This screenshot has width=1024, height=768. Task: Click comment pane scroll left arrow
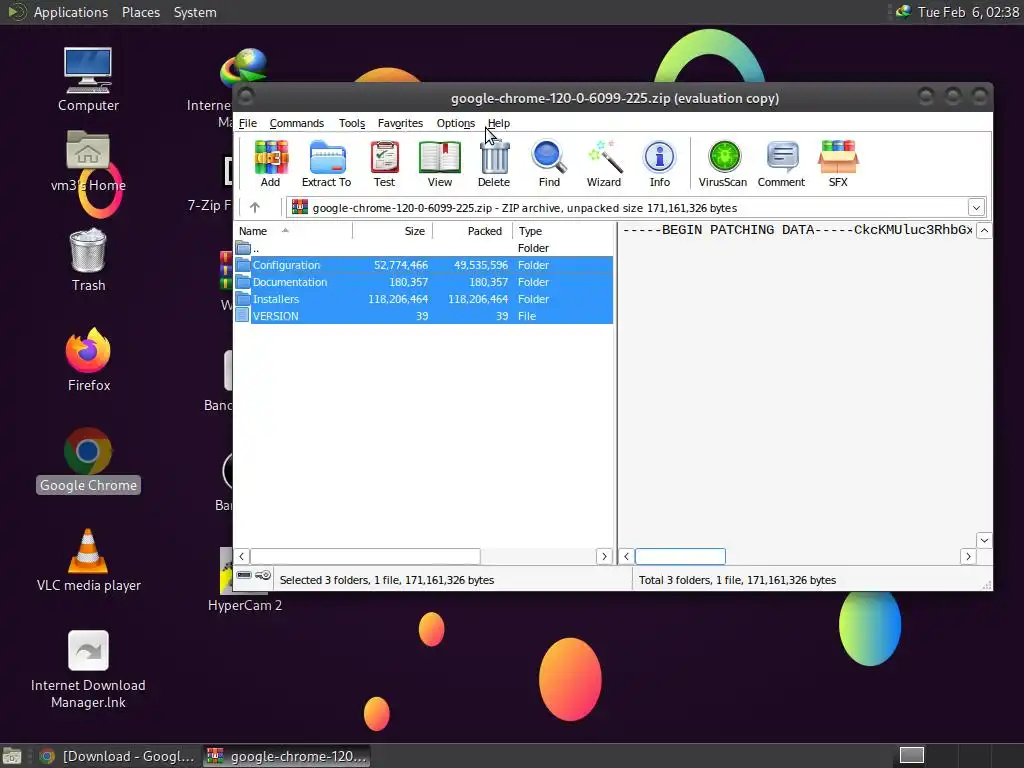pyautogui.click(x=626, y=556)
